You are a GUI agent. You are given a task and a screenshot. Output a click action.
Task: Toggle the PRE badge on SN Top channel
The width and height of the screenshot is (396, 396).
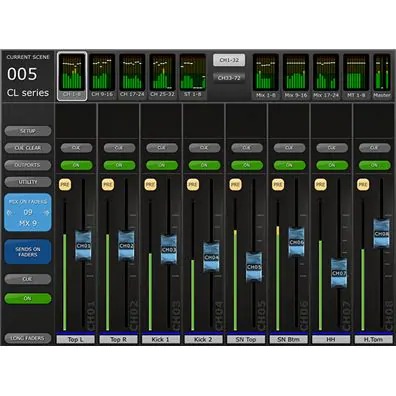click(x=235, y=184)
